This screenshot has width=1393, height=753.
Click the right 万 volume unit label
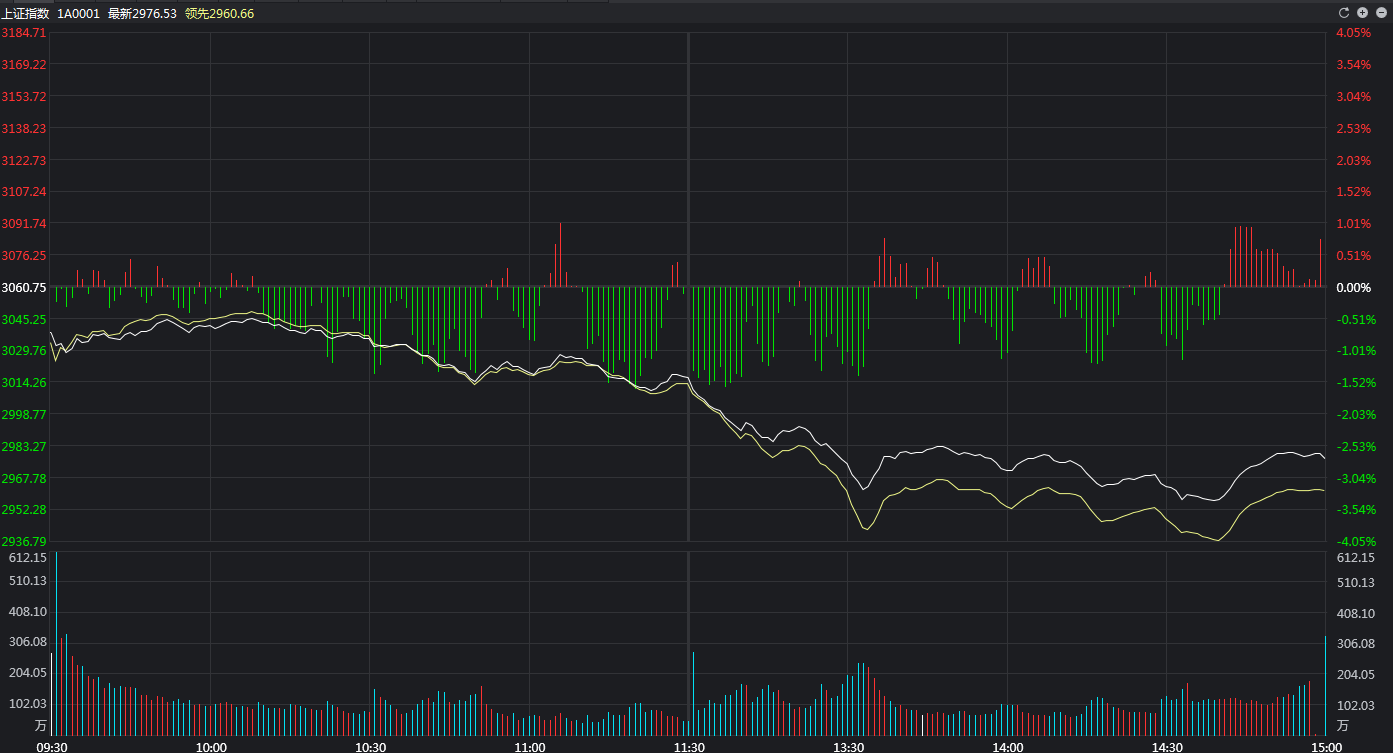(1342, 725)
